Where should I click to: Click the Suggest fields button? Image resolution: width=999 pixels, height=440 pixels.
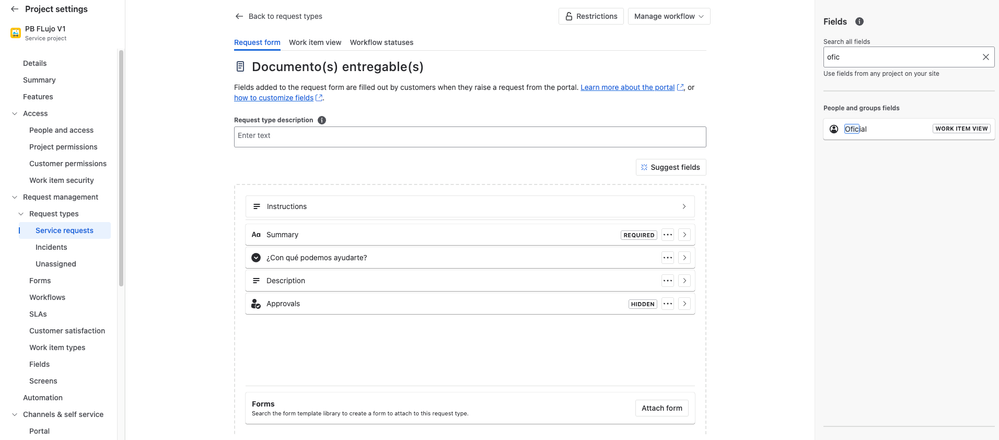click(671, 167)
